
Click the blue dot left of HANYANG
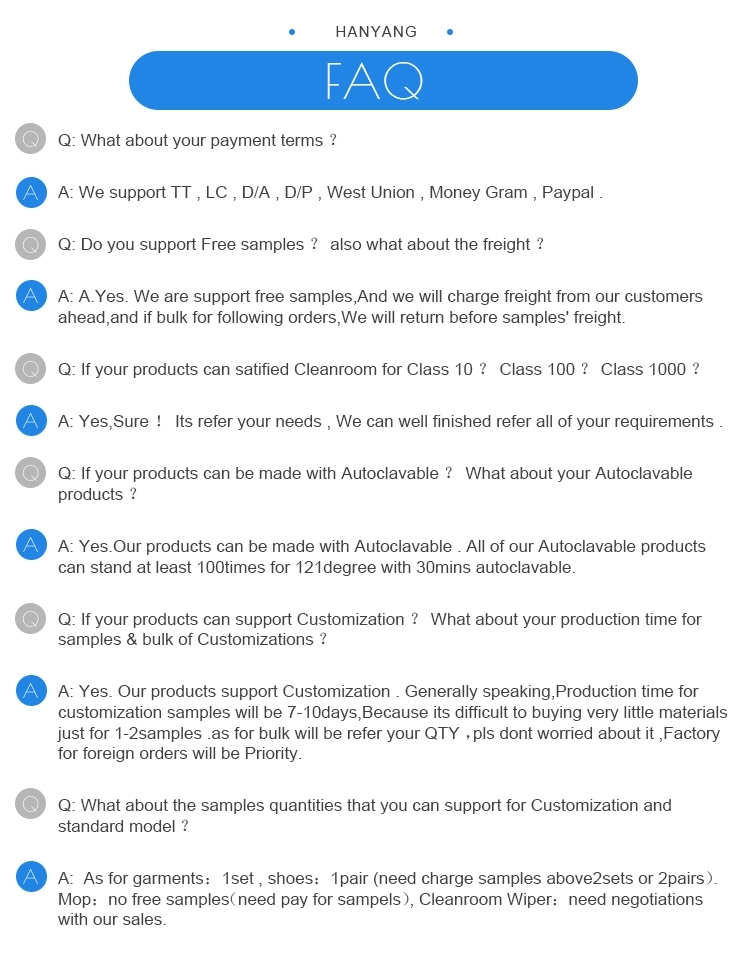click(292, 32)
